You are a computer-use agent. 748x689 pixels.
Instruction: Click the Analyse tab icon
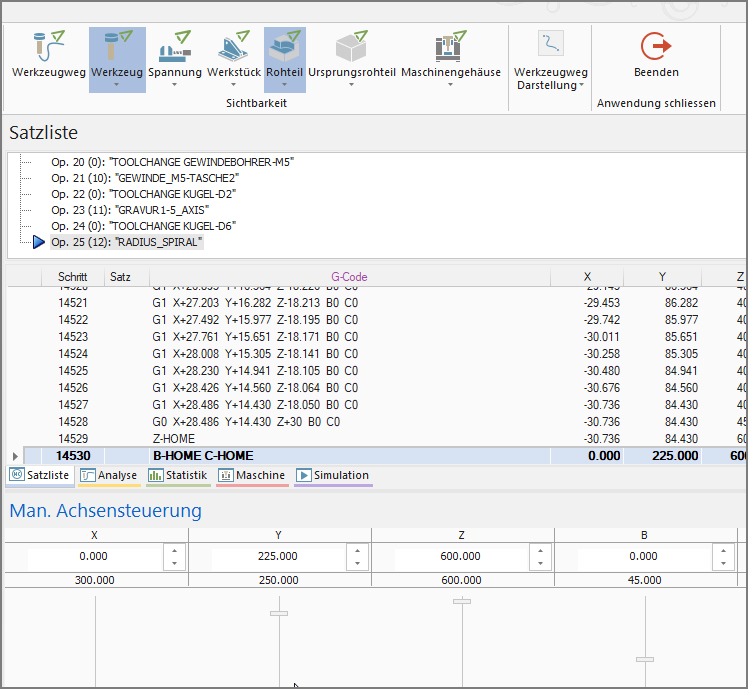[88, 475]
